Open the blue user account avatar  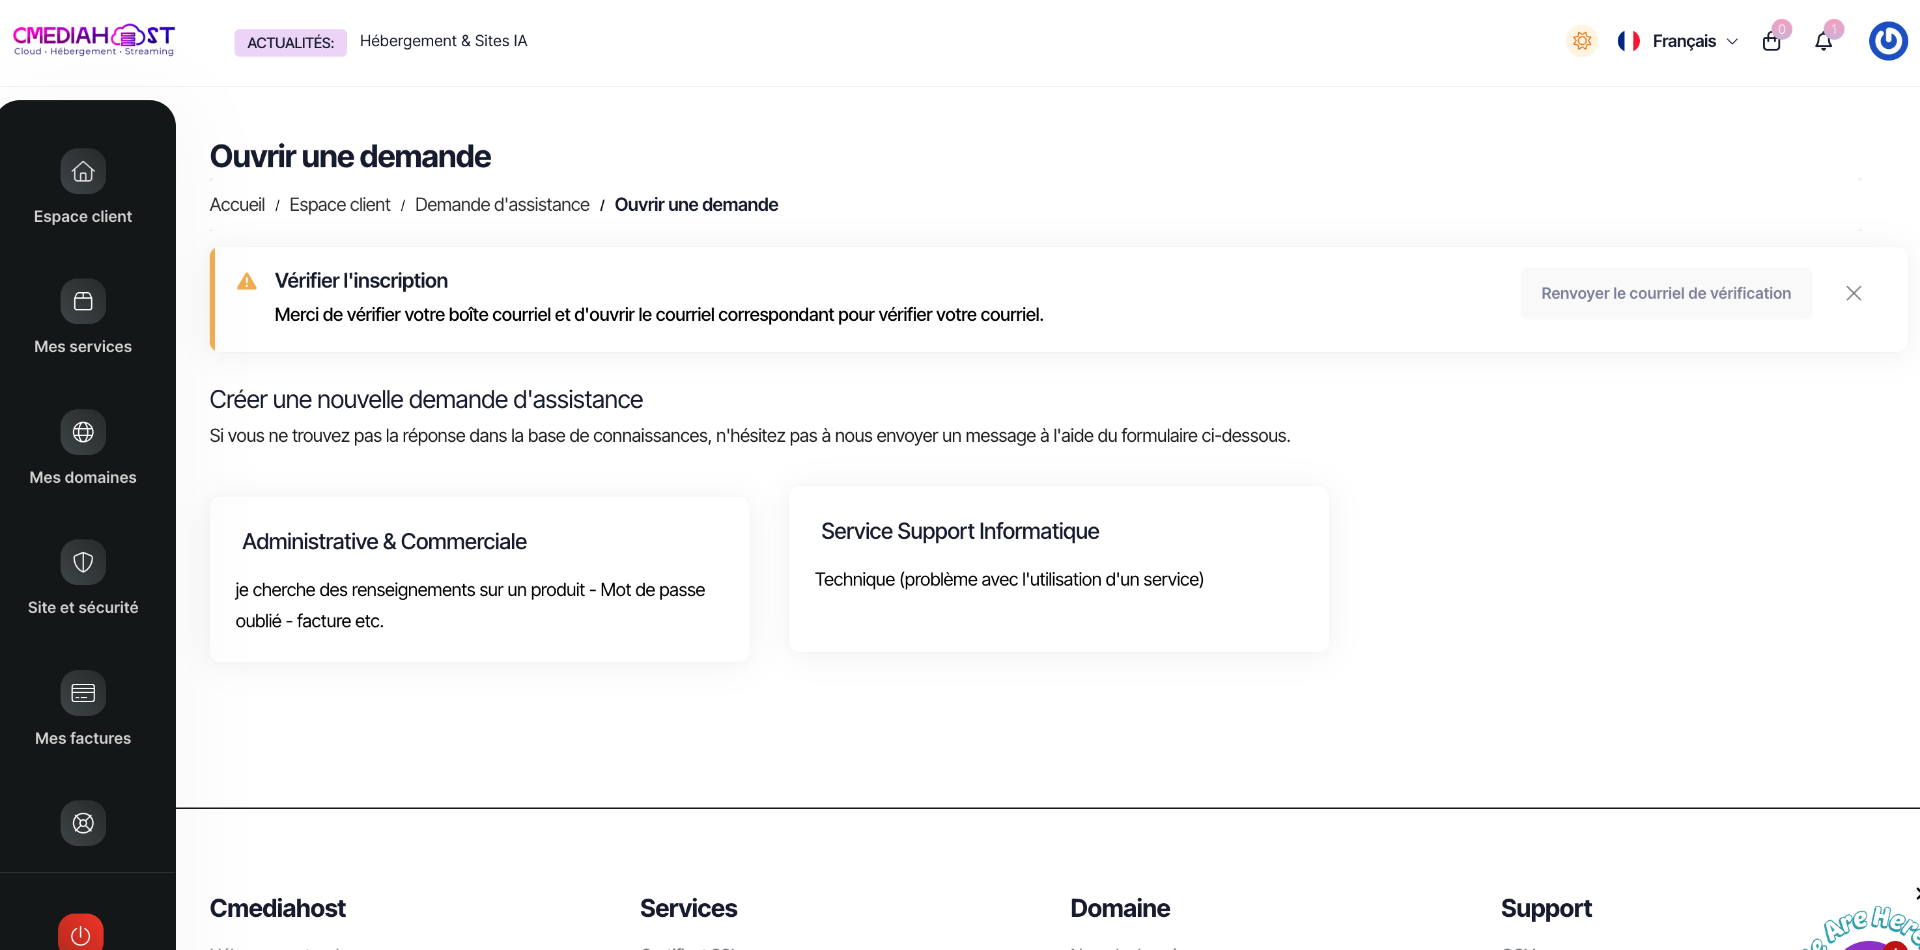[x=1888, y=41]
